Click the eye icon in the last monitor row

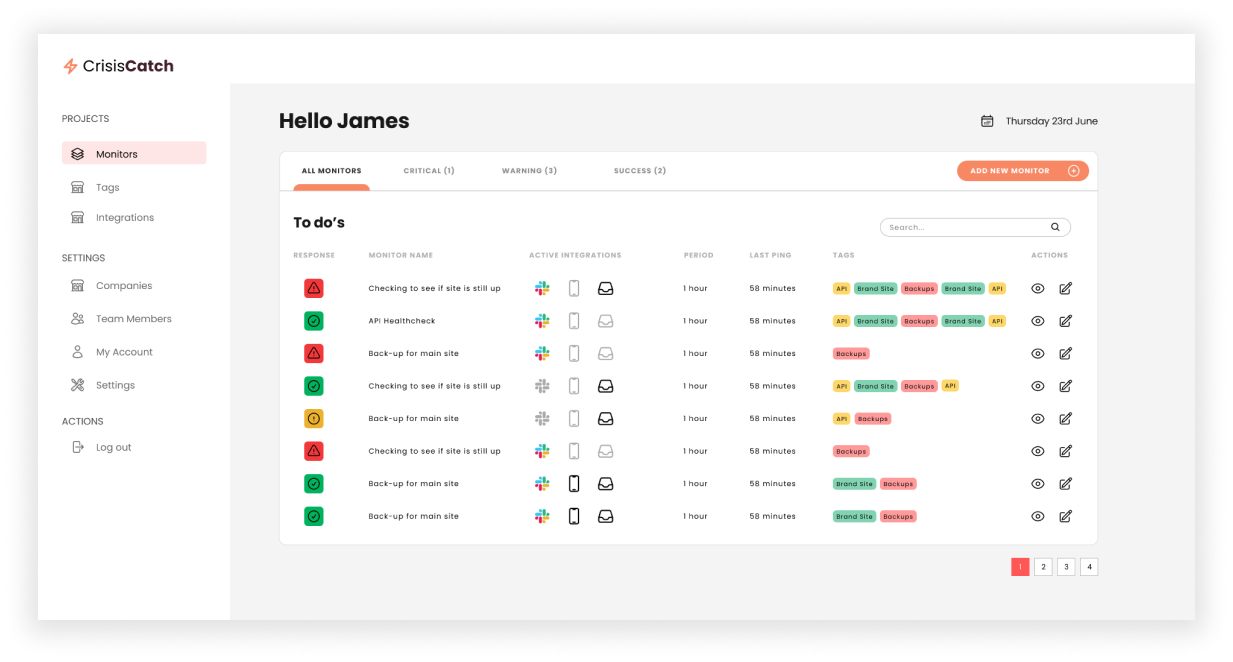coord(1038,516)
